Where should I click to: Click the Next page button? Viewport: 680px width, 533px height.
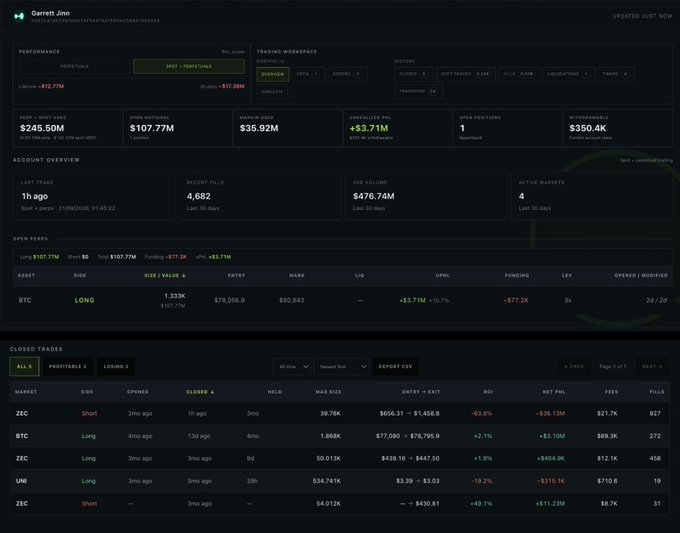pyautogui.click(x=652, y=366)
